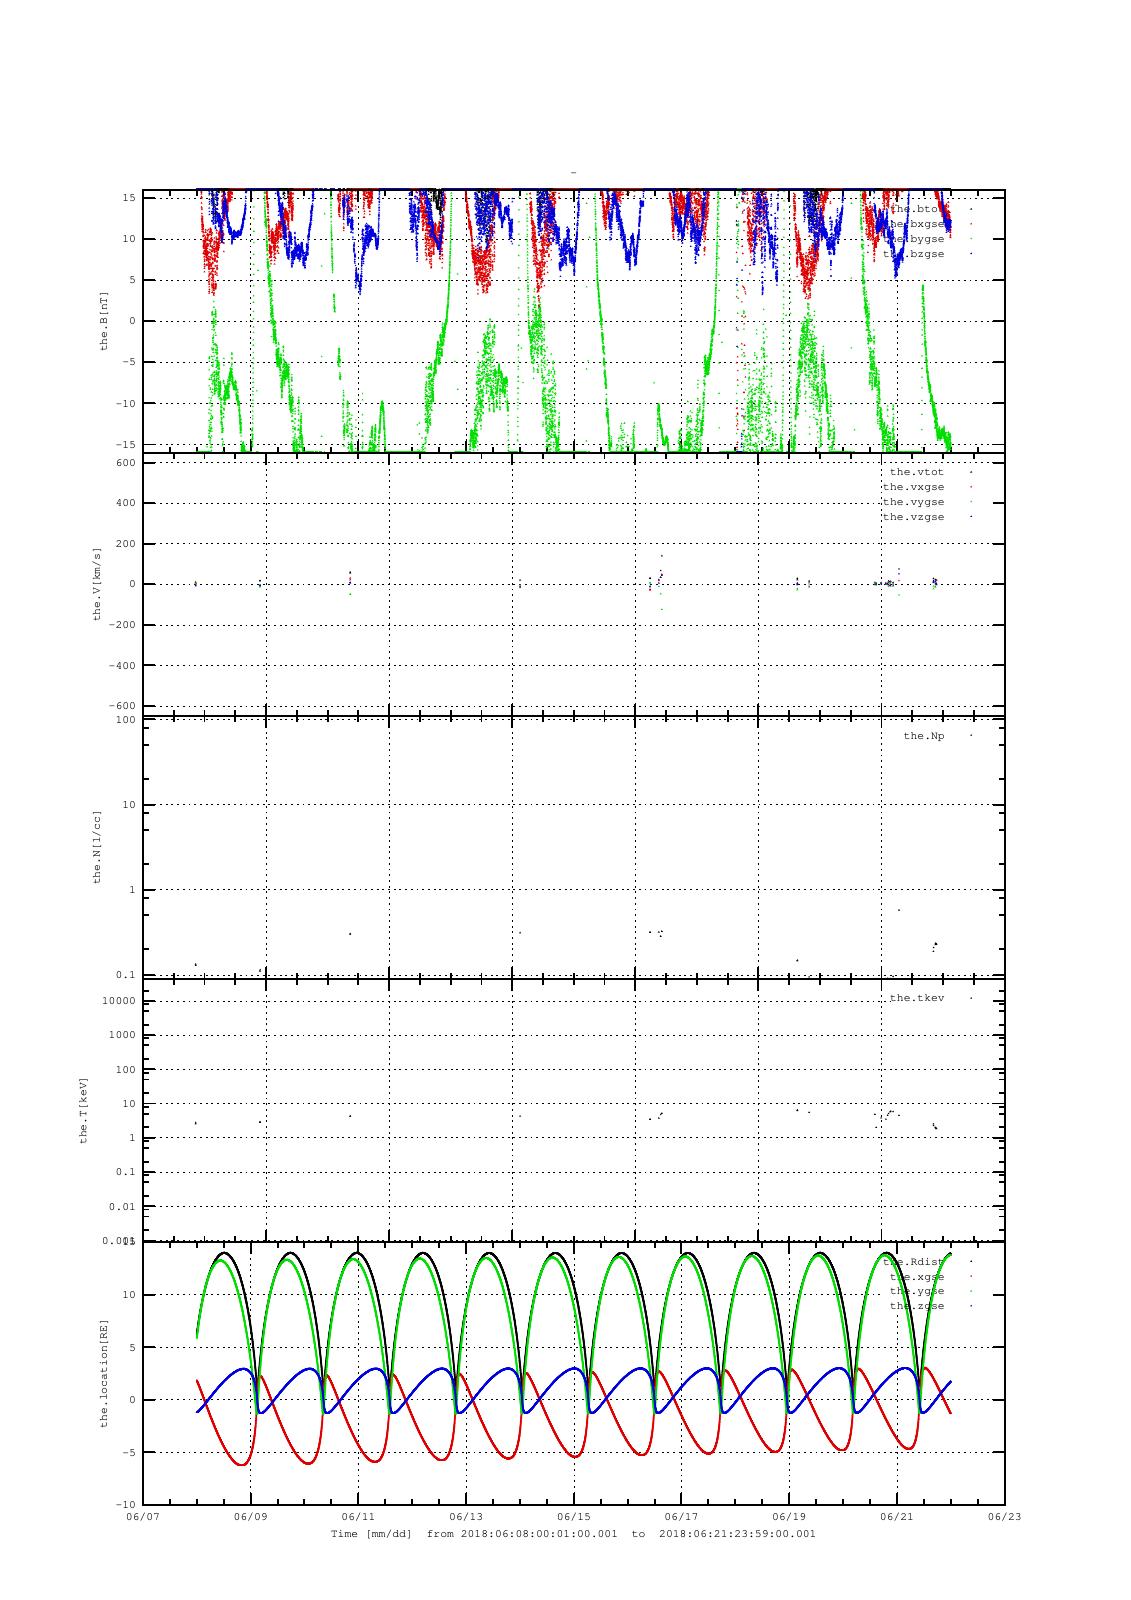Select the the.N[1/cc] y-axis title

point(97,847)
